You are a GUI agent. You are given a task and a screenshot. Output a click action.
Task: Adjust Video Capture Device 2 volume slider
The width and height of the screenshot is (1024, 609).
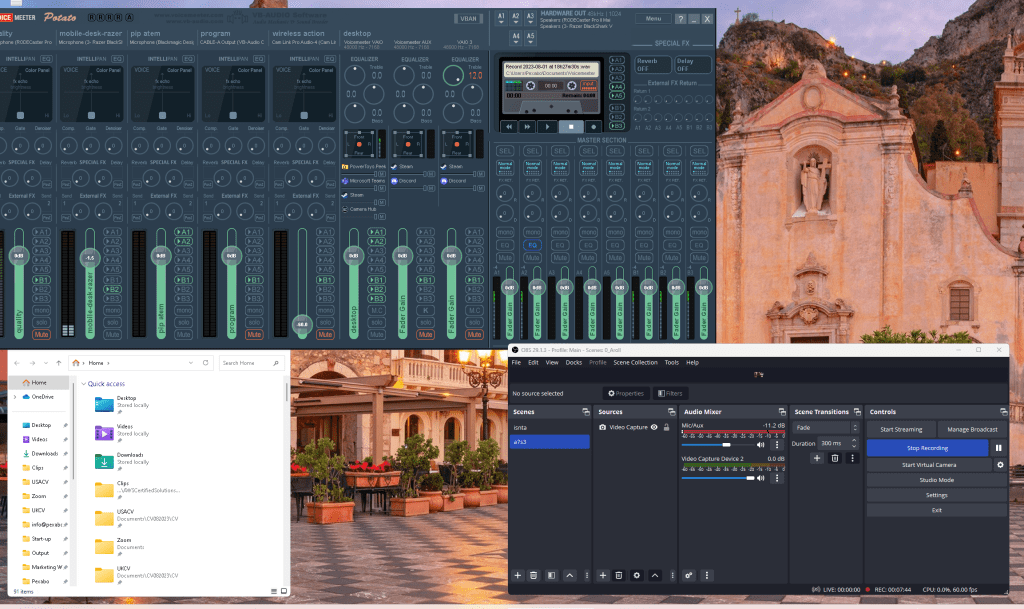point(718,478)
